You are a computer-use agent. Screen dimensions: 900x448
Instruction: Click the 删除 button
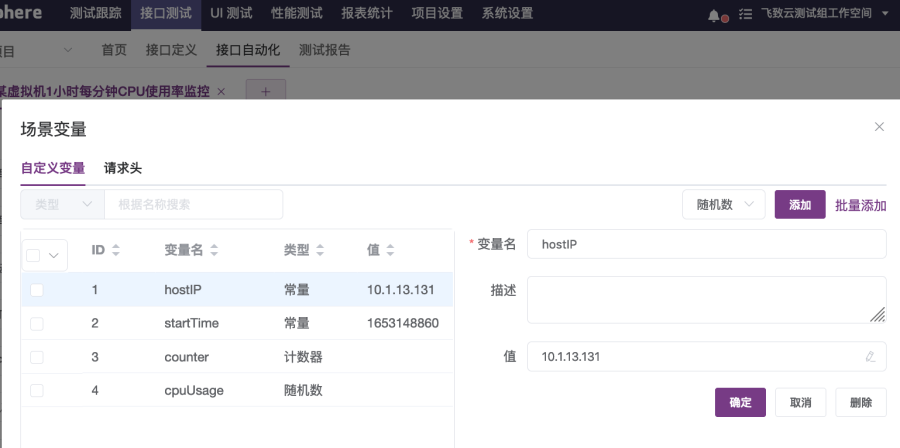point(861,402)
